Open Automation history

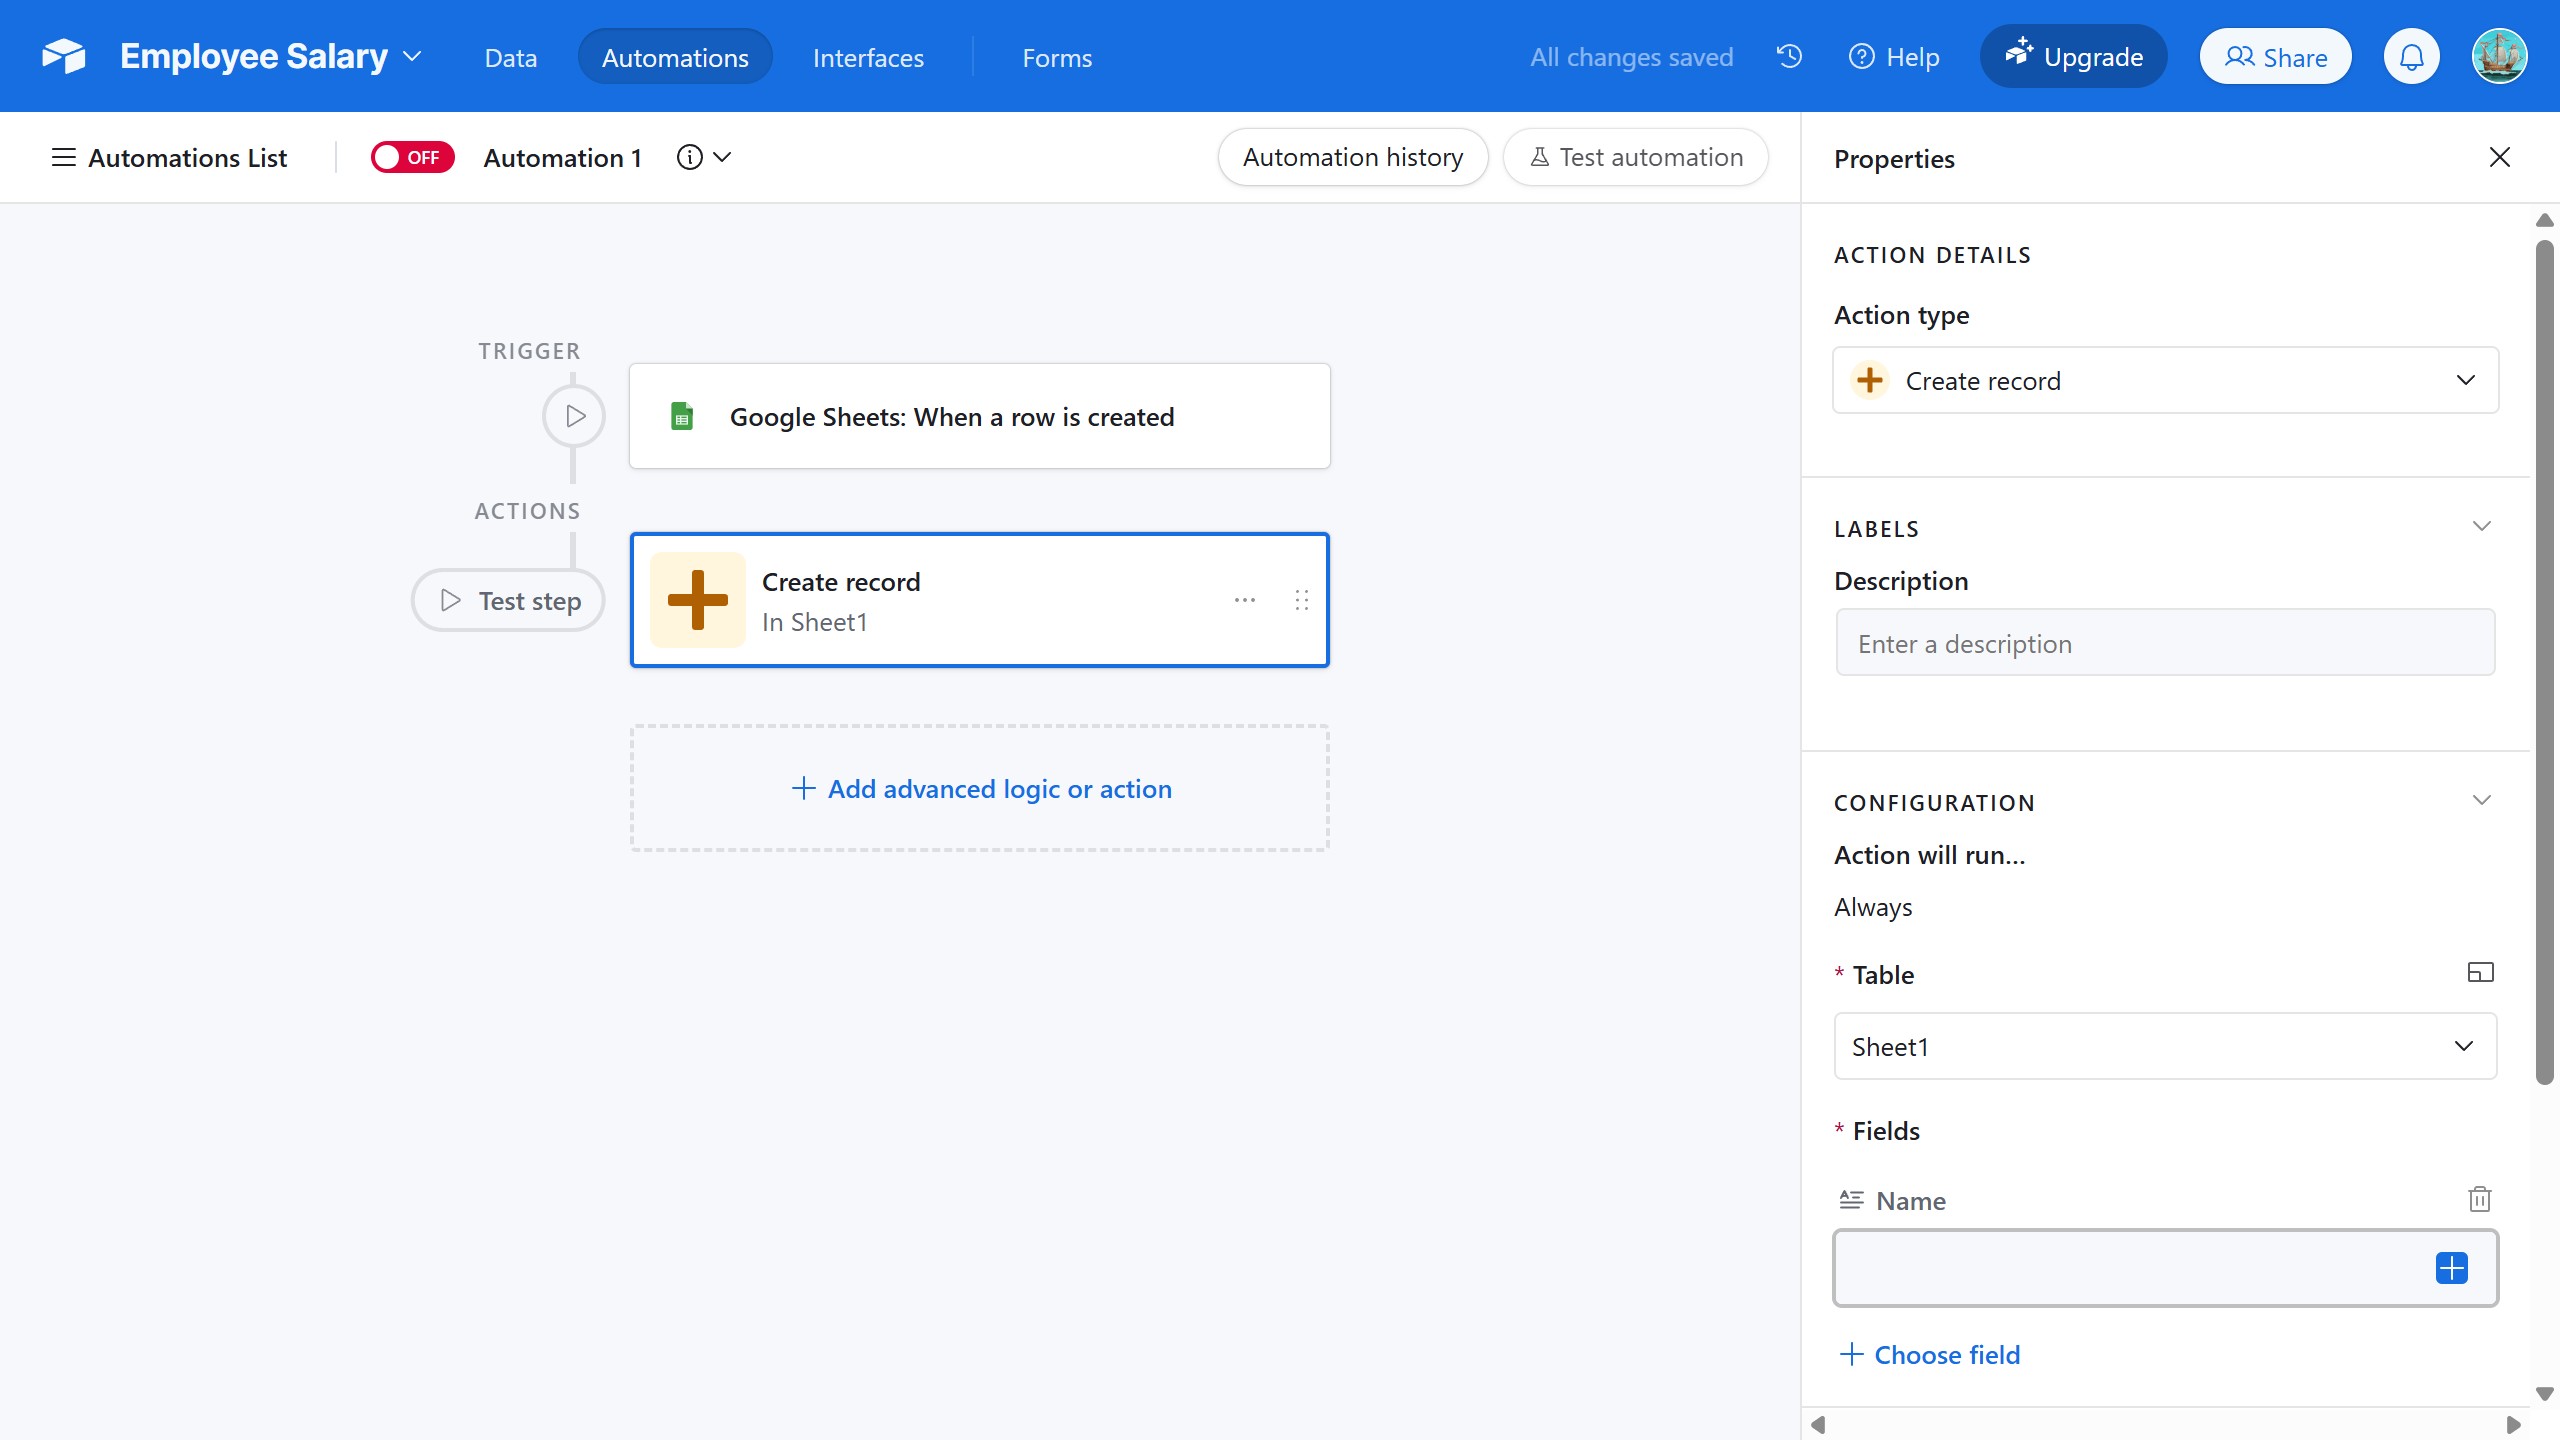(1352, 157)
